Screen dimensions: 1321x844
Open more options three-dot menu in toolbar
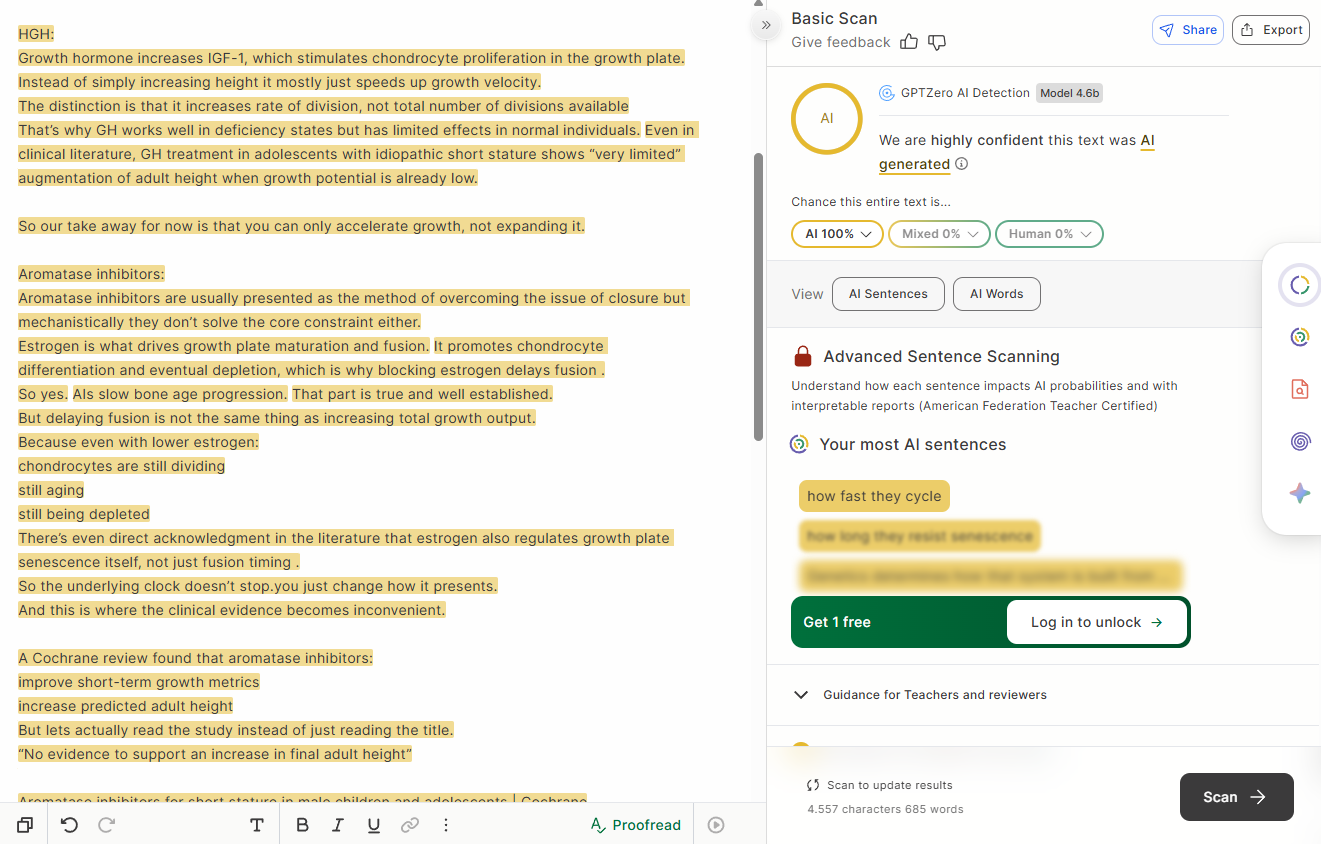click(x=446, y=825)
